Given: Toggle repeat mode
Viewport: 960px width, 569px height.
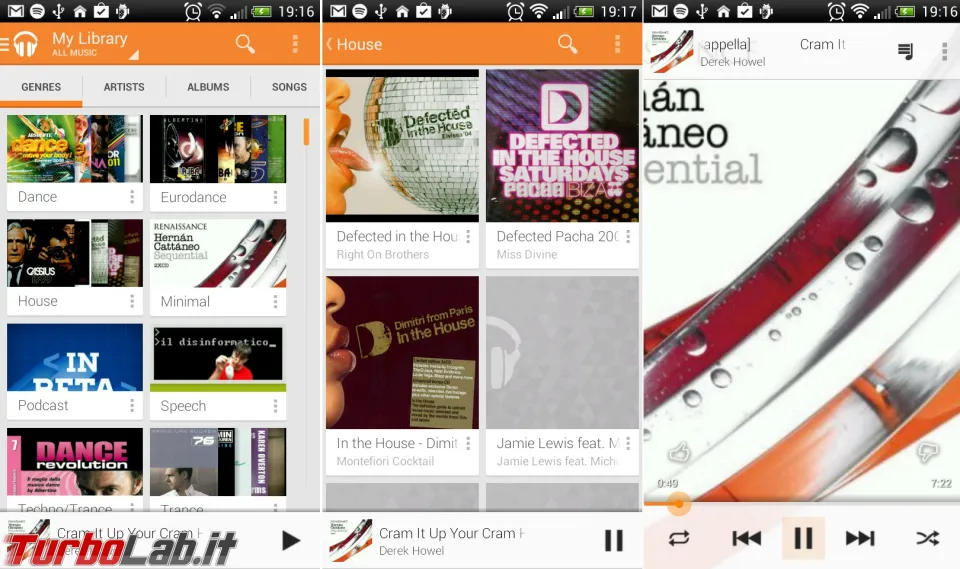Looking at the screenshot, I should tap(679, 538).
